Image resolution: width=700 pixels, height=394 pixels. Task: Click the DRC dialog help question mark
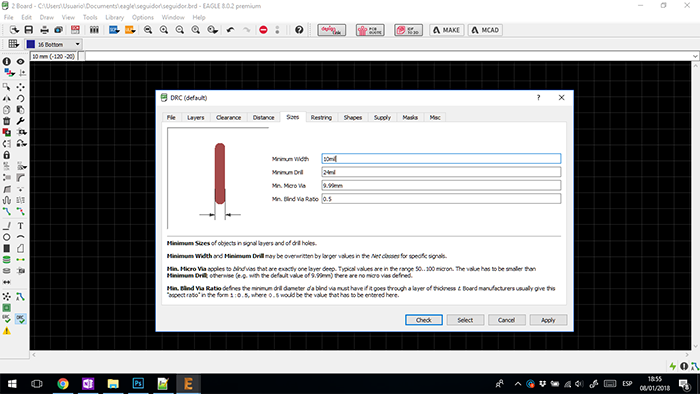(x=538, y=97)
